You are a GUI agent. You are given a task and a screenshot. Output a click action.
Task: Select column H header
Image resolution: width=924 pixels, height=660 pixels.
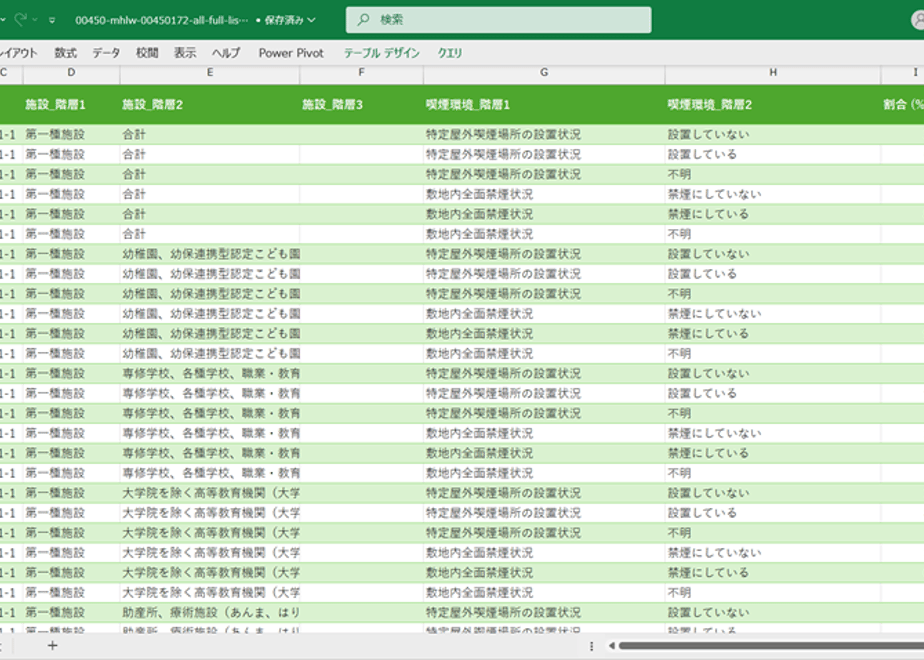tap(773, 72)
